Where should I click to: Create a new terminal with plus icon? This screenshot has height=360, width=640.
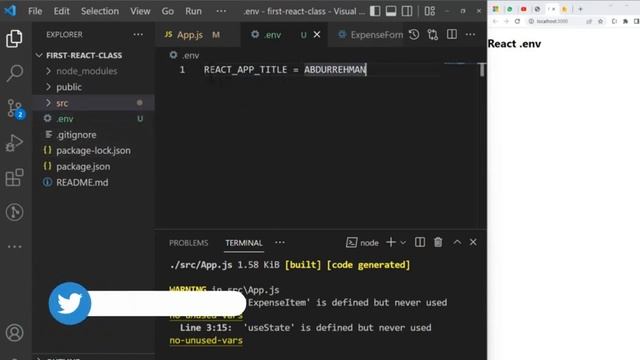click(391, 242)
